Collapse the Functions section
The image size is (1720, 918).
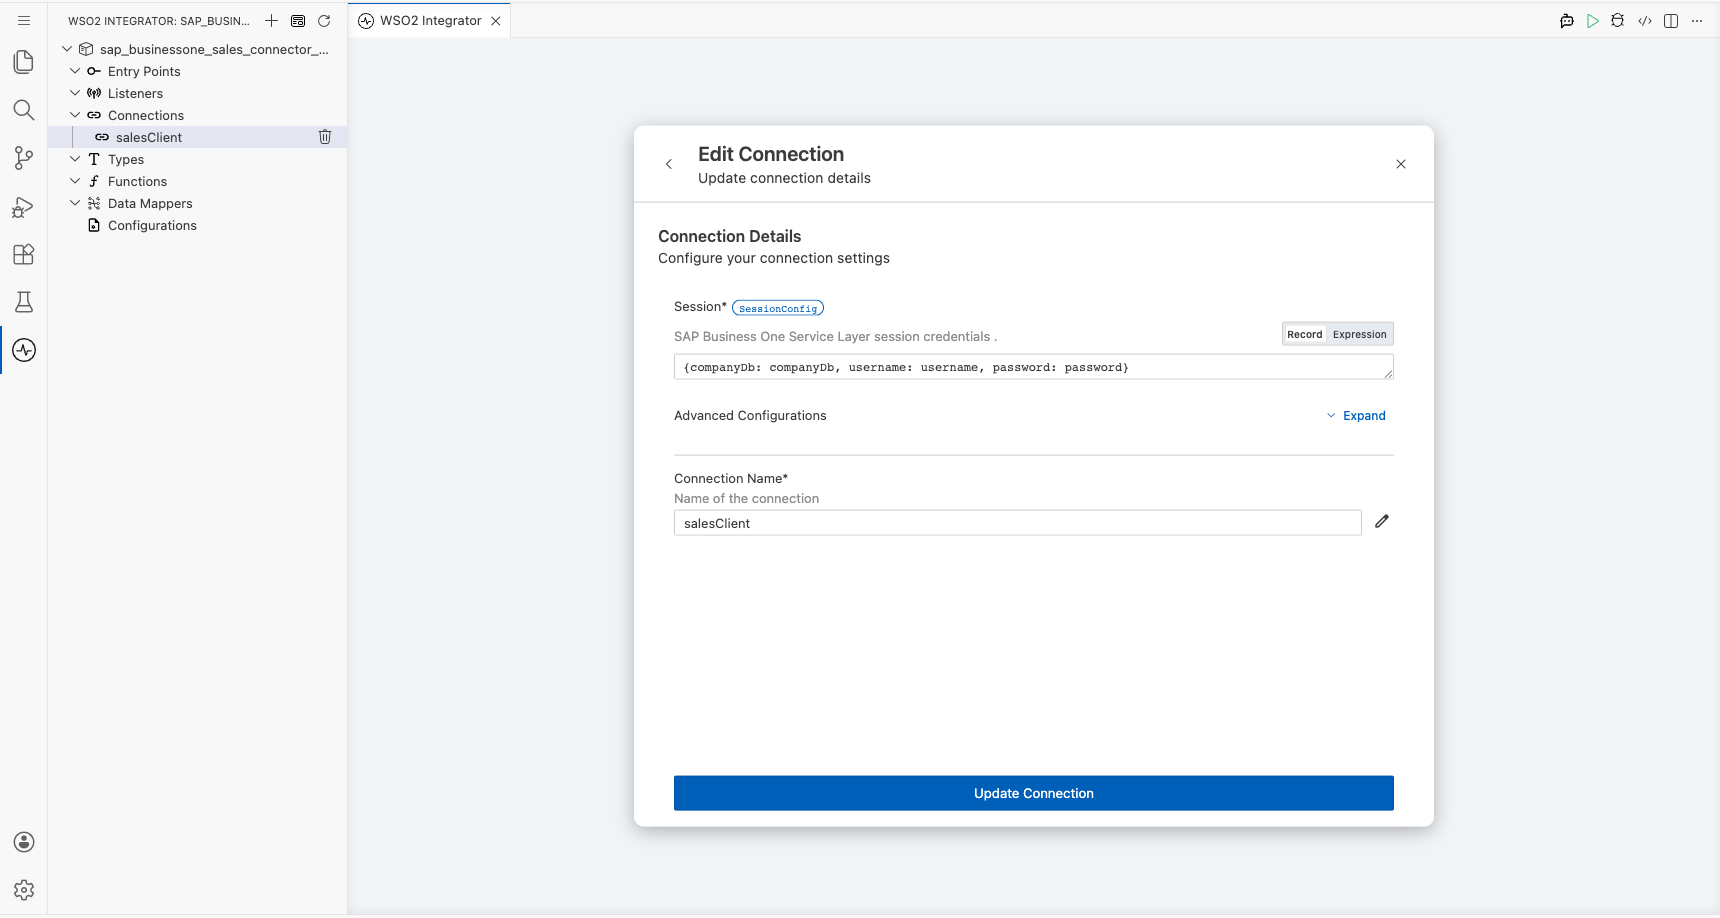point(75,181)
